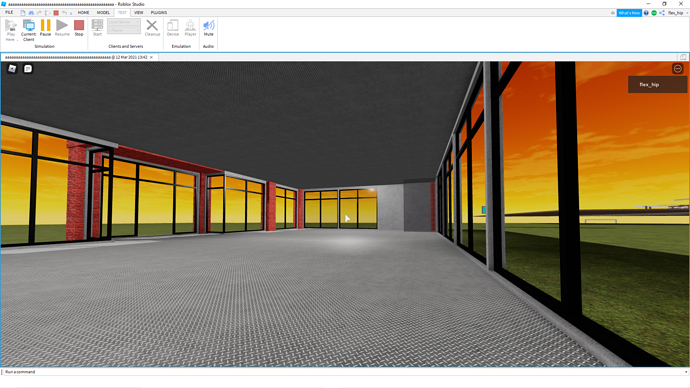Open the FILE menu
The image size is (690, 388).
[x=9, y=13]
